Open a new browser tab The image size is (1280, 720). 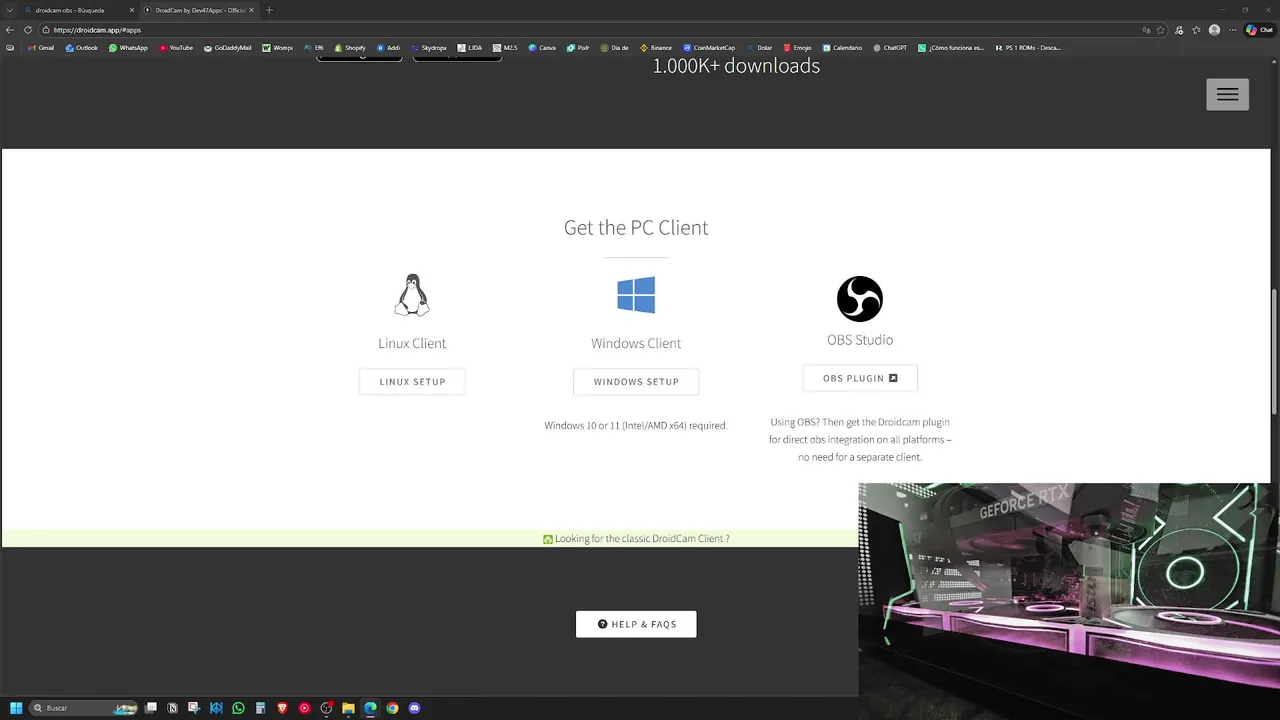[x=269, y=10]
